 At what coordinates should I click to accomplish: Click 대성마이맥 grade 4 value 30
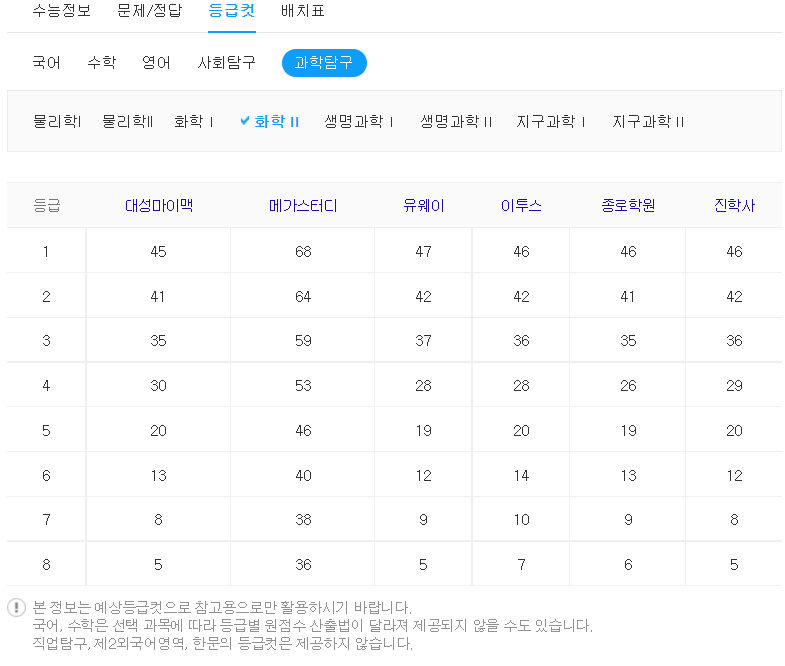(x=158, y=386)
